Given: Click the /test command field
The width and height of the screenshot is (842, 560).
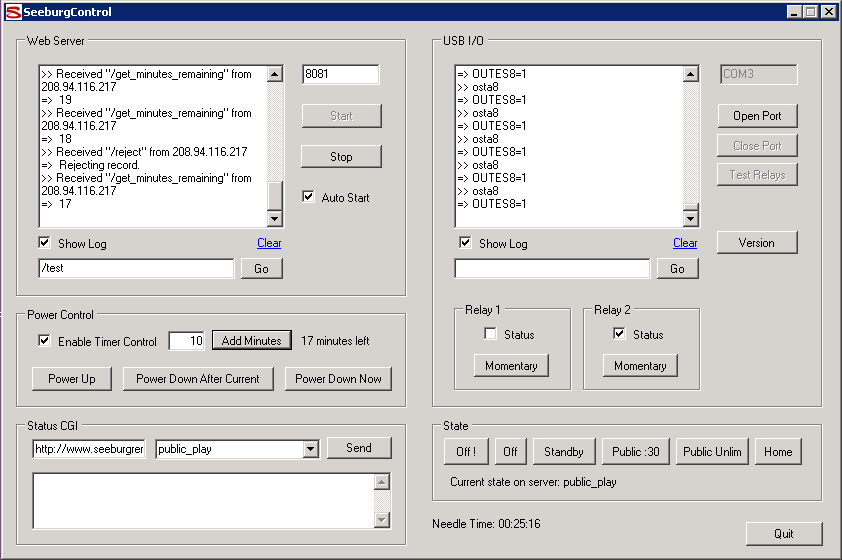Looking at the screenshot, I should 136,268.
